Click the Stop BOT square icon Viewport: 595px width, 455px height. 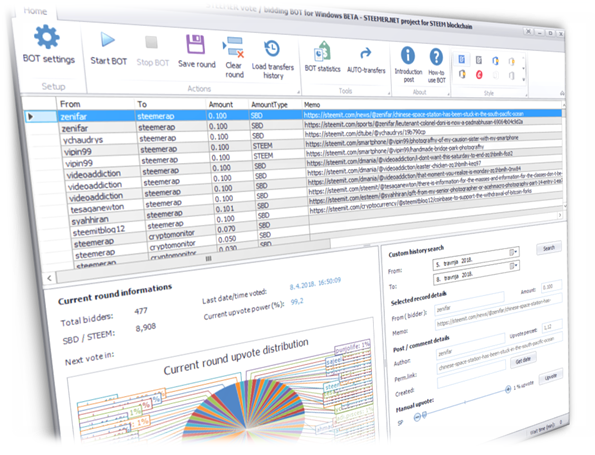(151, 43)
